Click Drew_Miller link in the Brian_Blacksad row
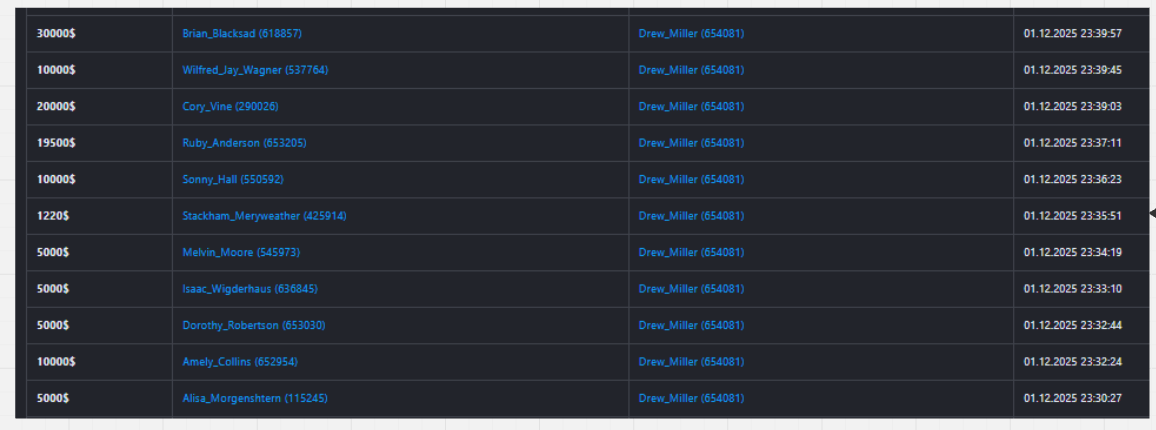The height and width of the screenshot is (430, 1156). tap(691, 34)
